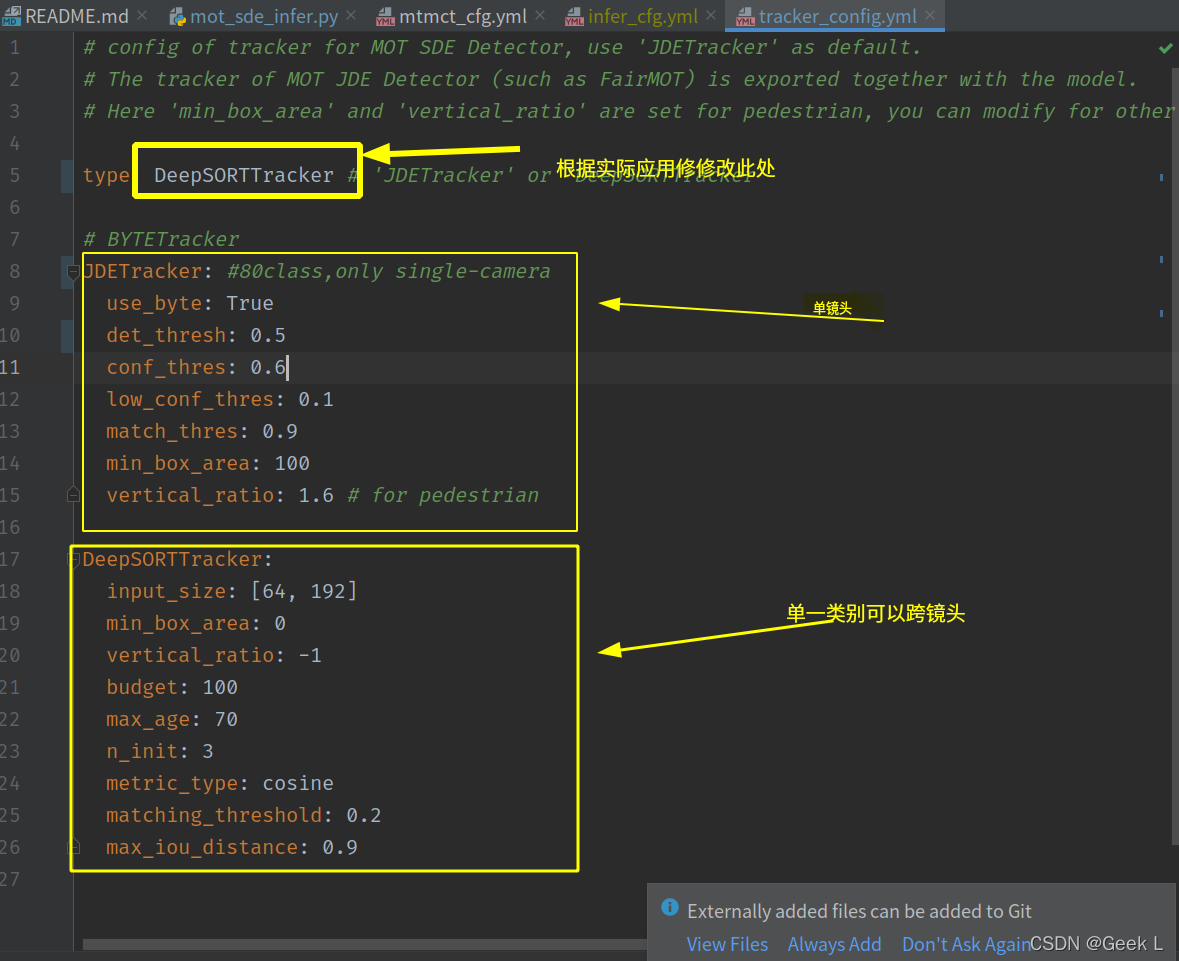Click on DeepSORTTracker value on type line
1179x961 pixels.
tap(244, 175)
